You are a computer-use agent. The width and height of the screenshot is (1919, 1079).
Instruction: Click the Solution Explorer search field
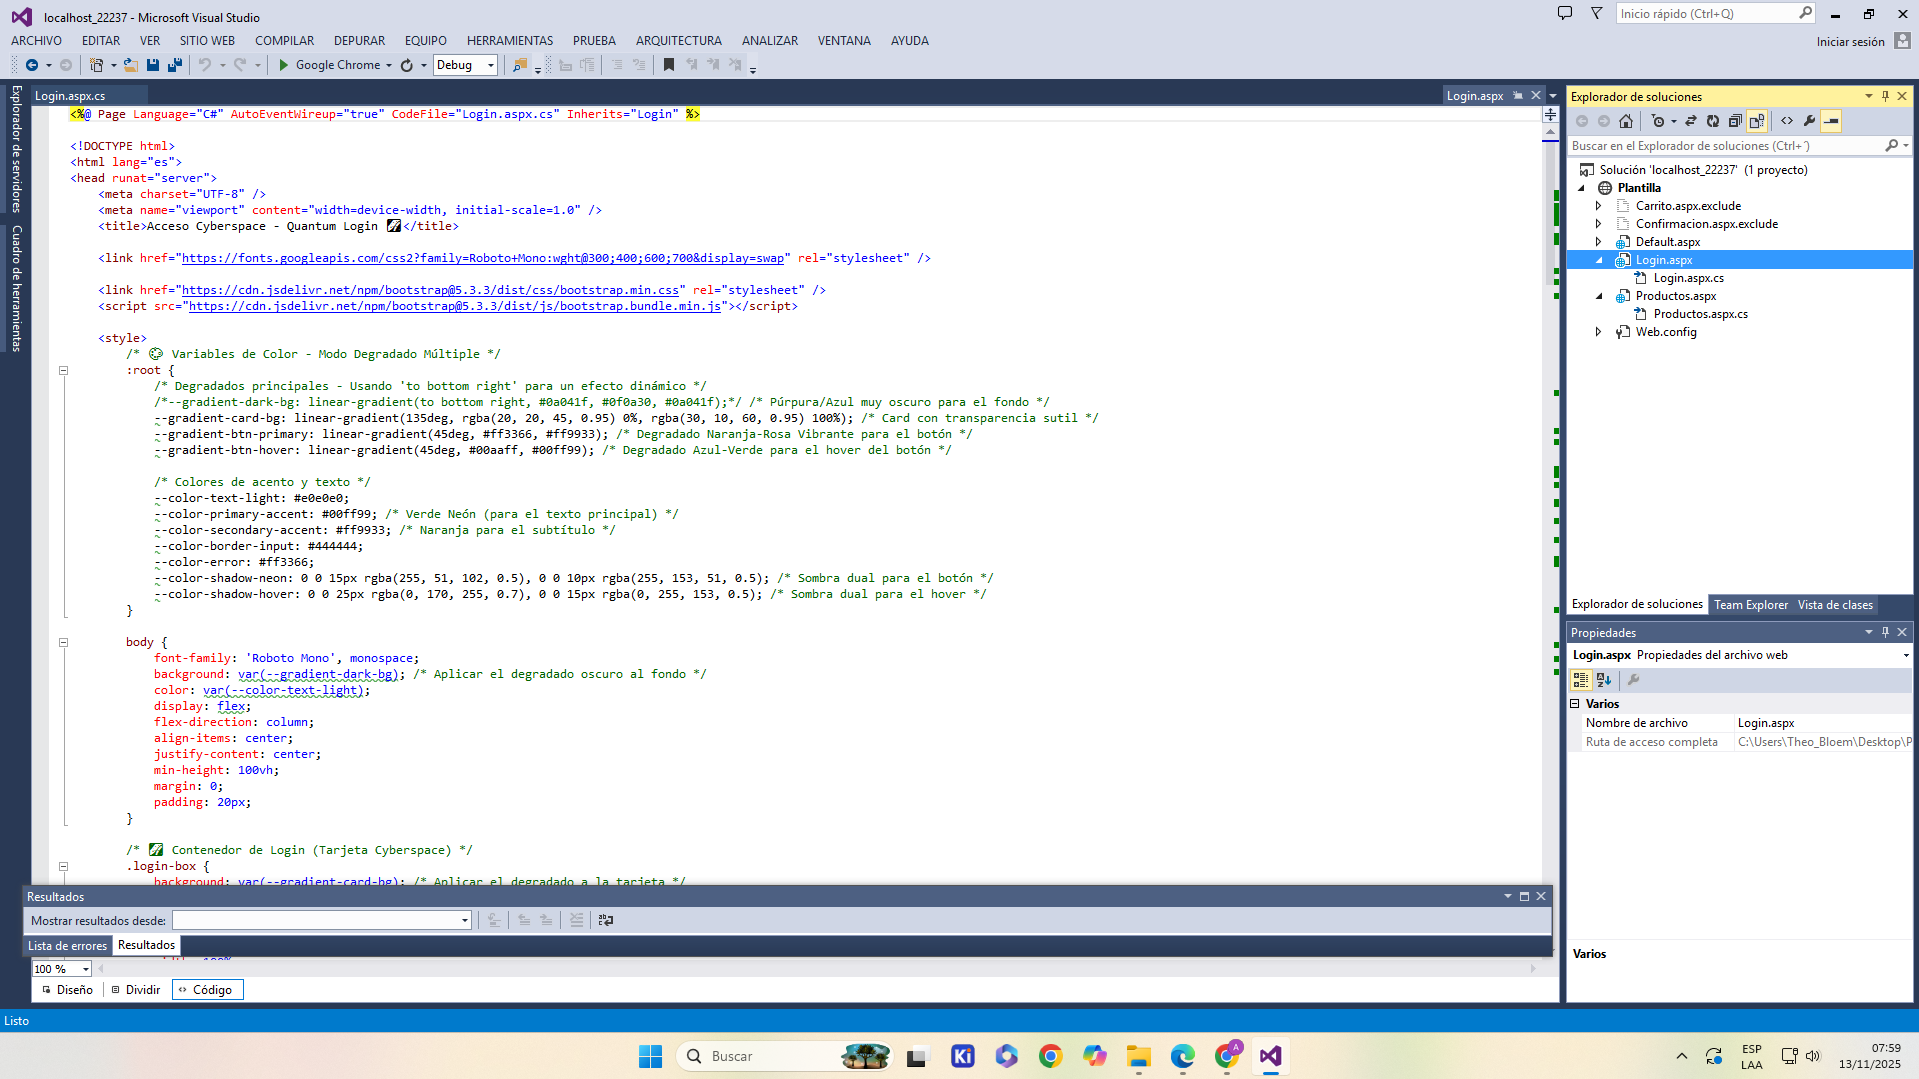(x=1725, y=146)
